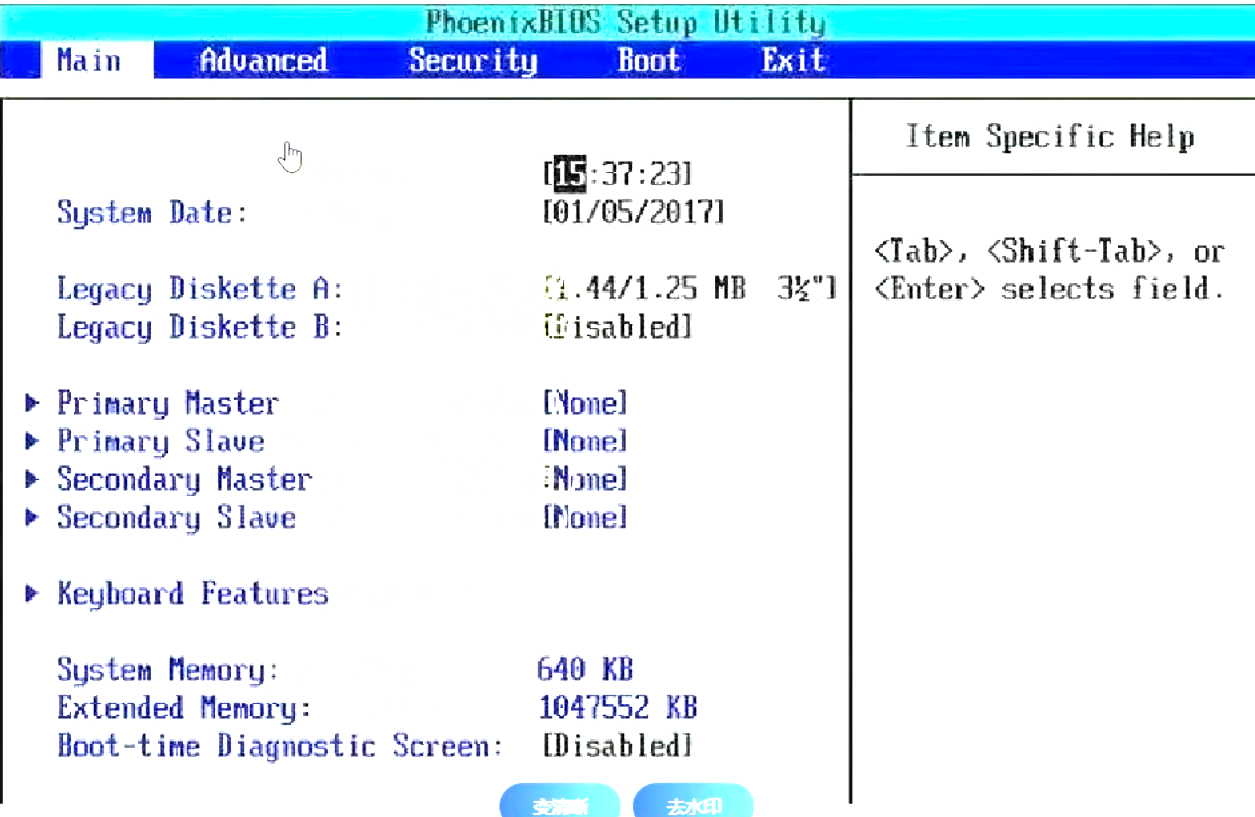This screenshot has height=817, width=1255.
Task: Click the Item Specific Help heading
Action: coord(1049,137)
